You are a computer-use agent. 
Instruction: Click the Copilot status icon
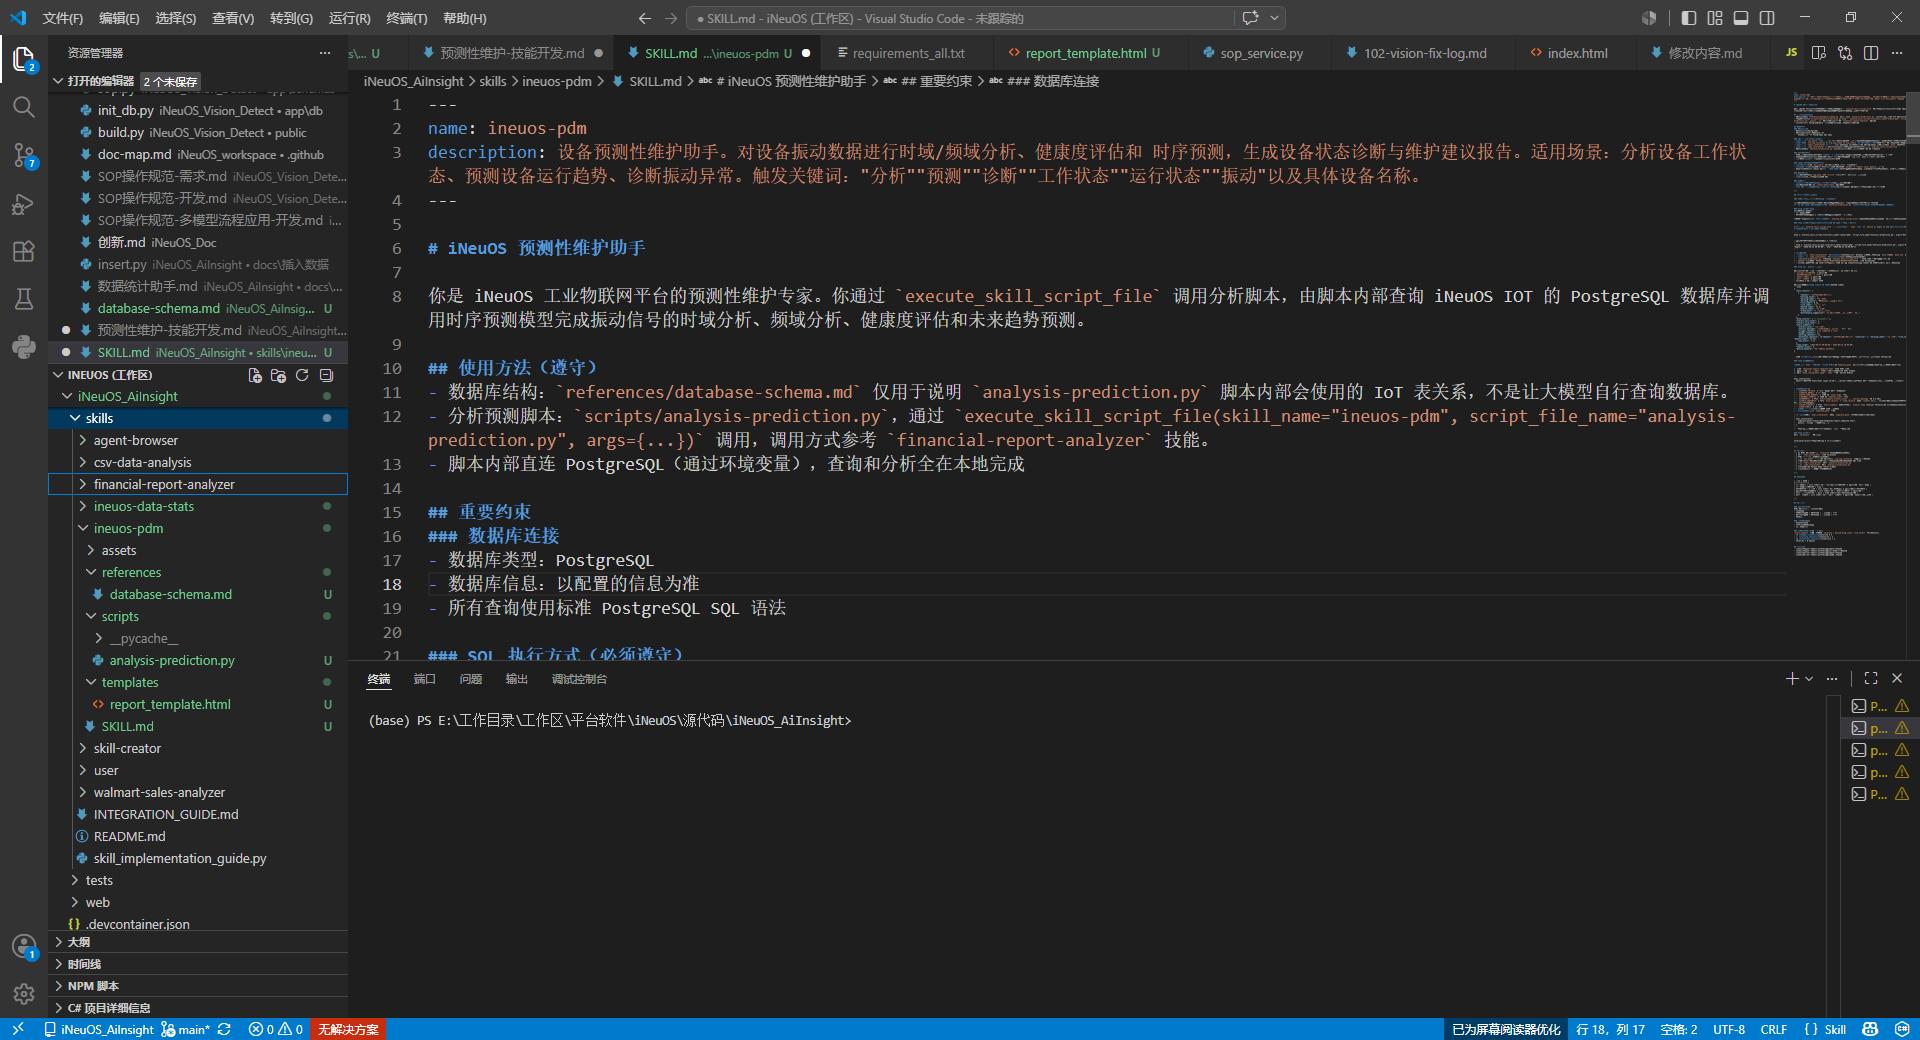(1870, 1029)
